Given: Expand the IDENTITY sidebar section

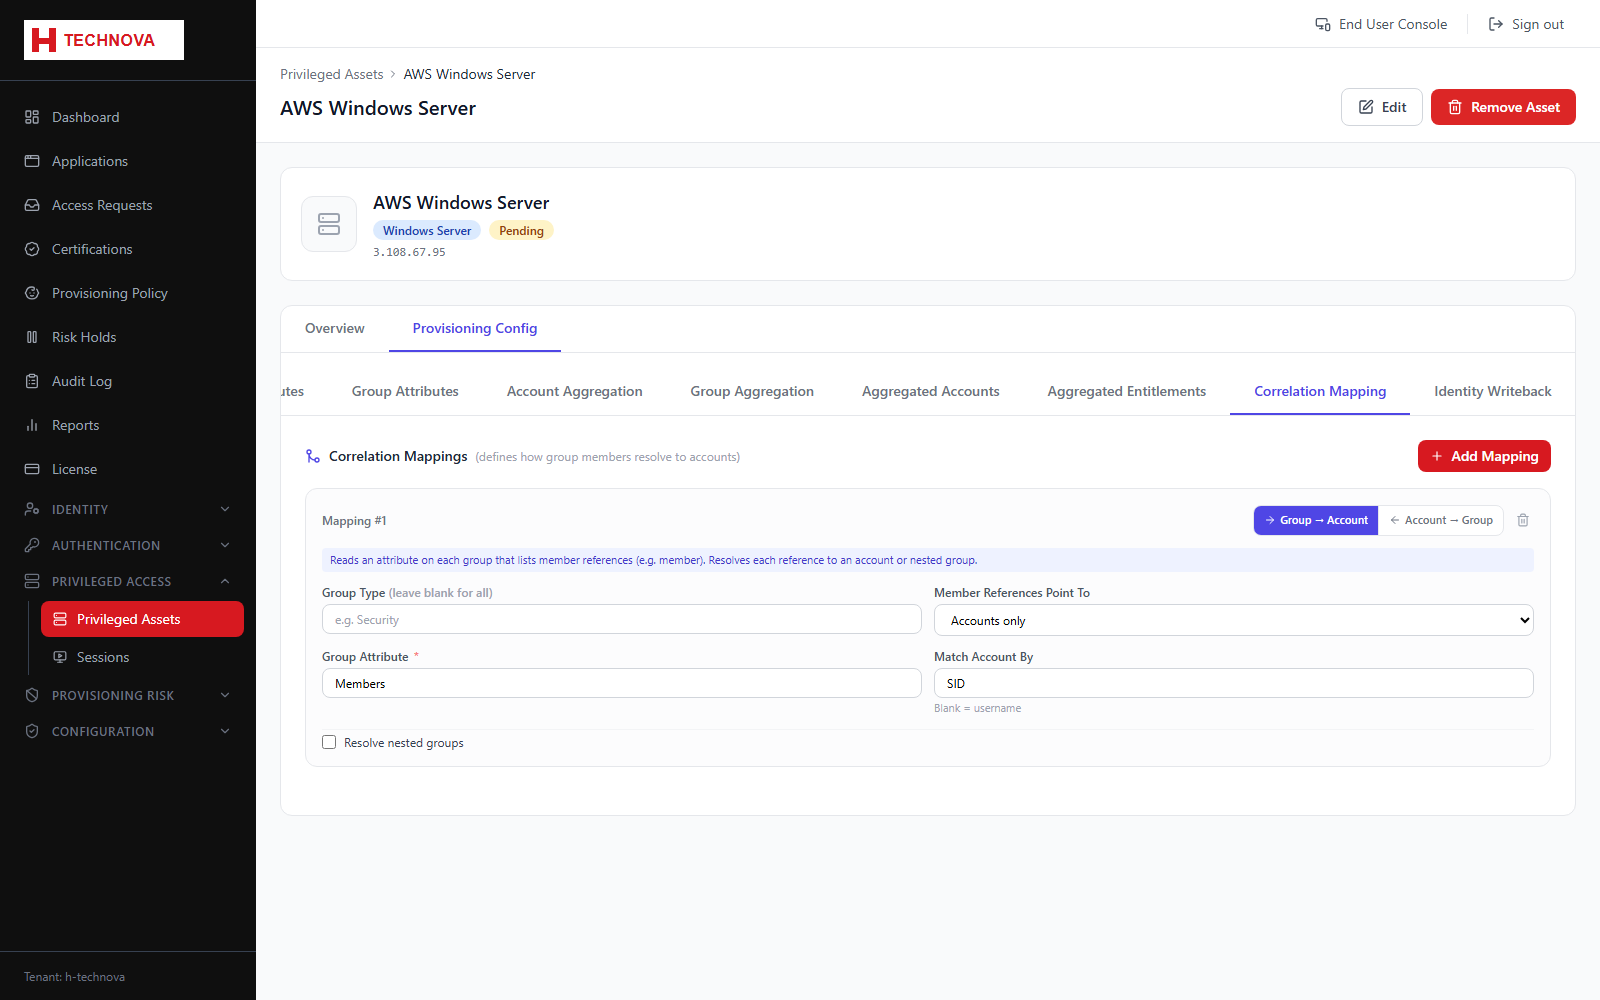Looking at the screenshot, I should pyautogui.click(x=128, y=509).
